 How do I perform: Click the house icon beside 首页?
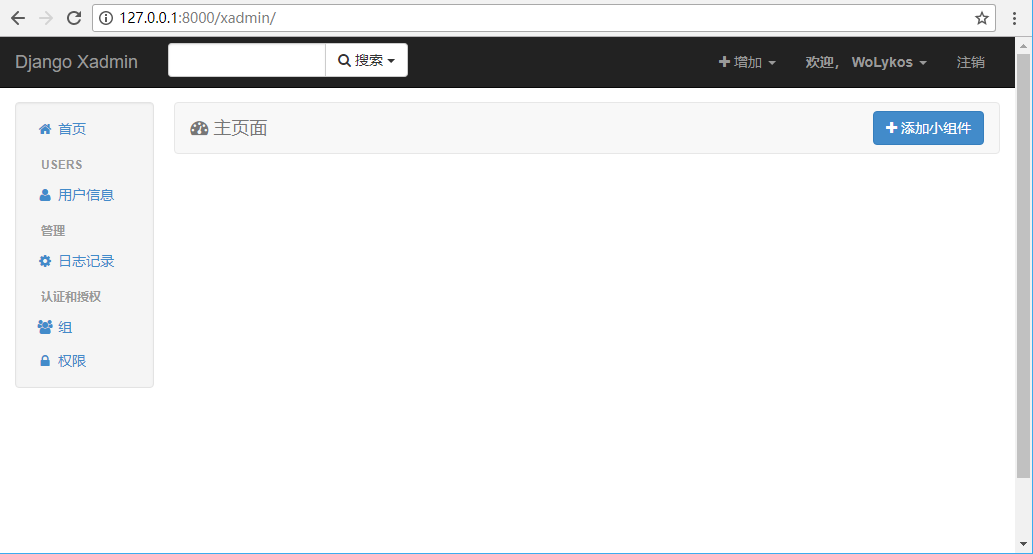coord(45,129)
